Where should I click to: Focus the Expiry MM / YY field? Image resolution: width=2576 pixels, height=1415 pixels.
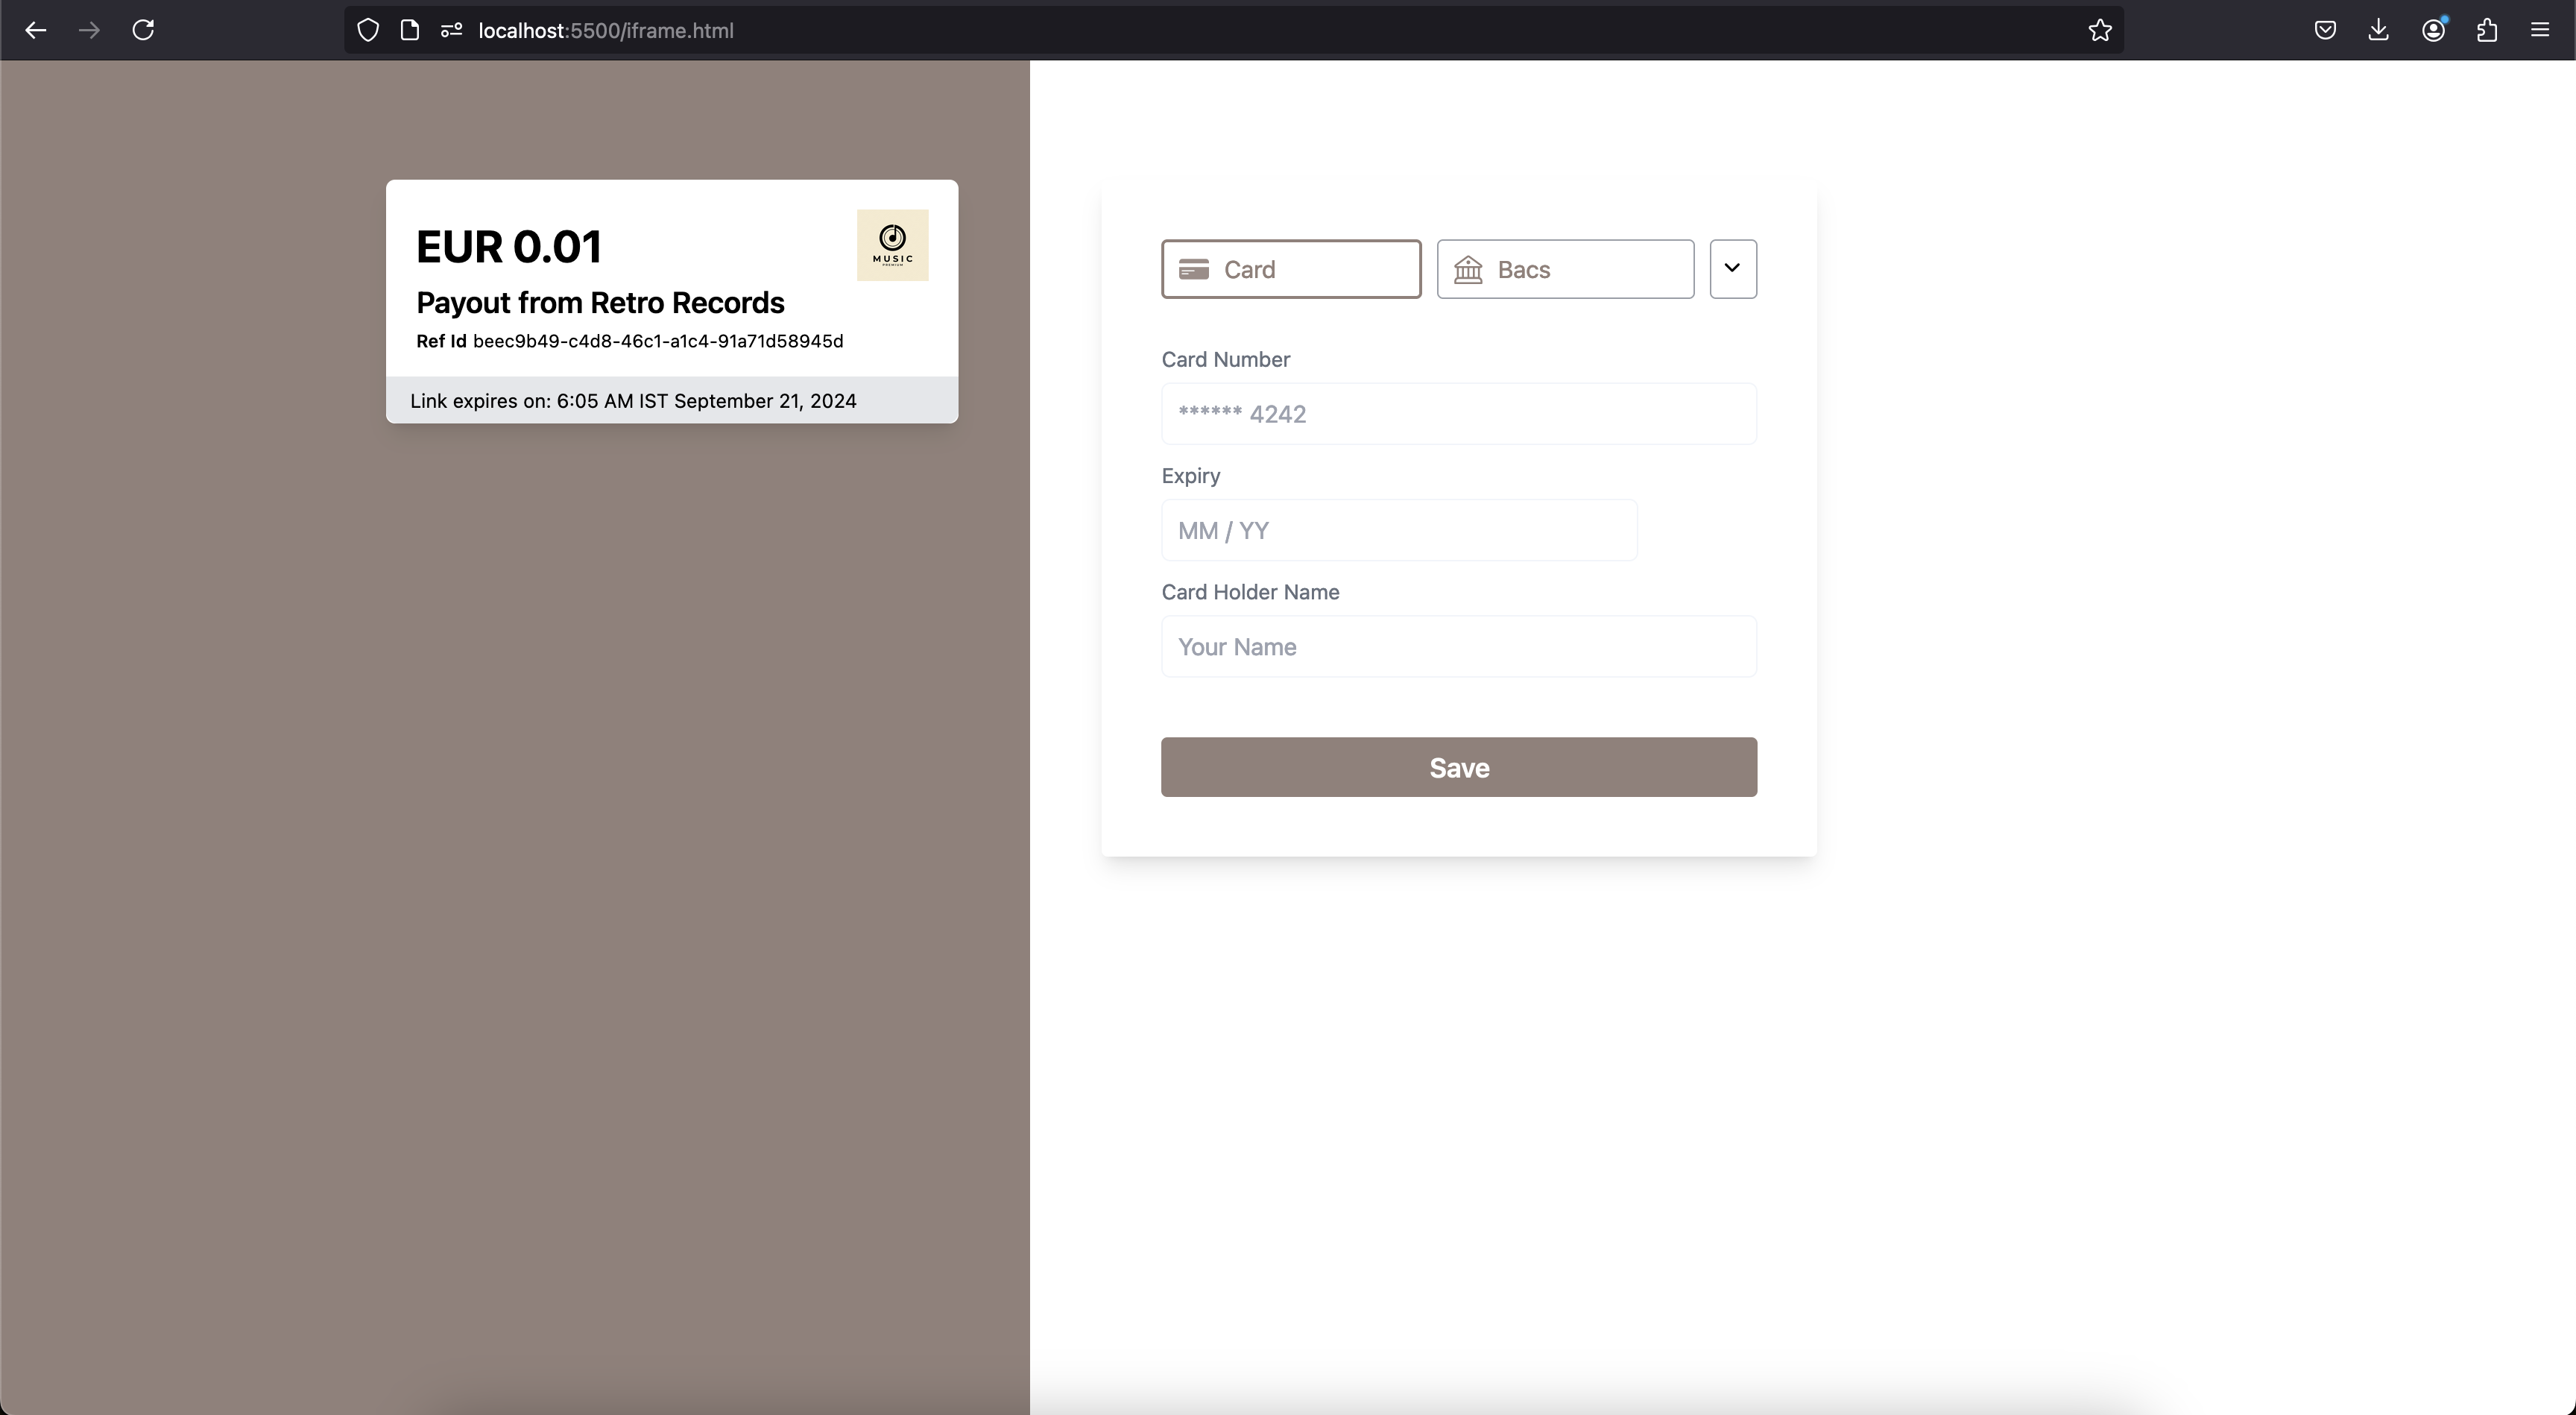point(1398,530)
